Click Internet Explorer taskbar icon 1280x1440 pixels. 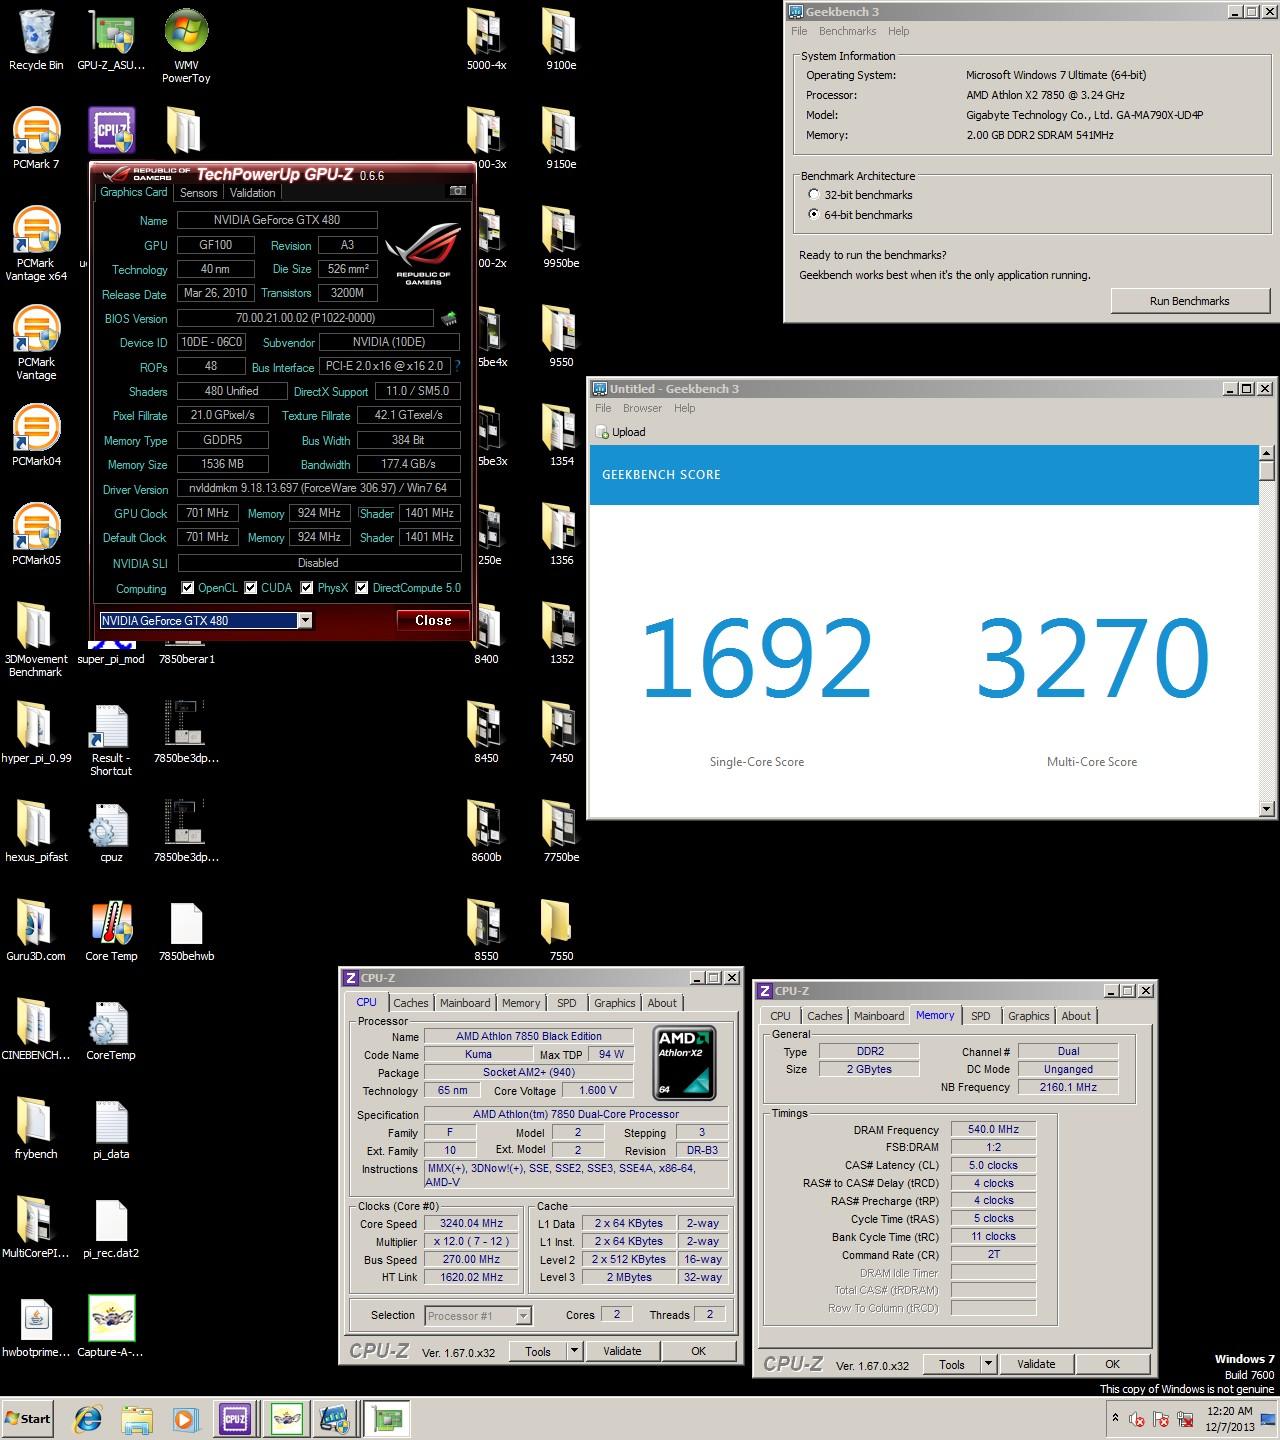89,1418
